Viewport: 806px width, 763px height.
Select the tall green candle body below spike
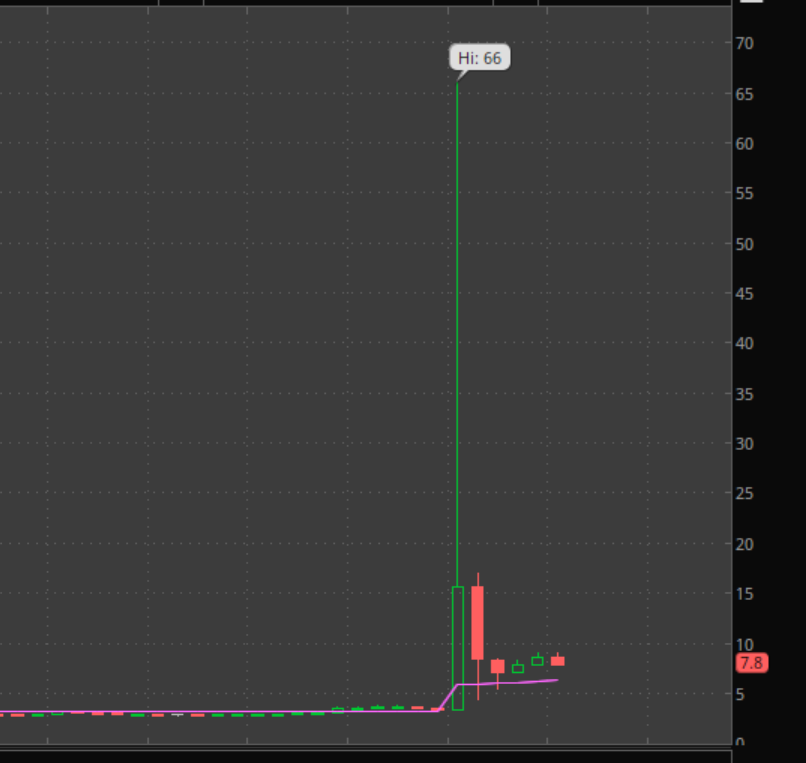pyautogui.click(x=457, y=648)
